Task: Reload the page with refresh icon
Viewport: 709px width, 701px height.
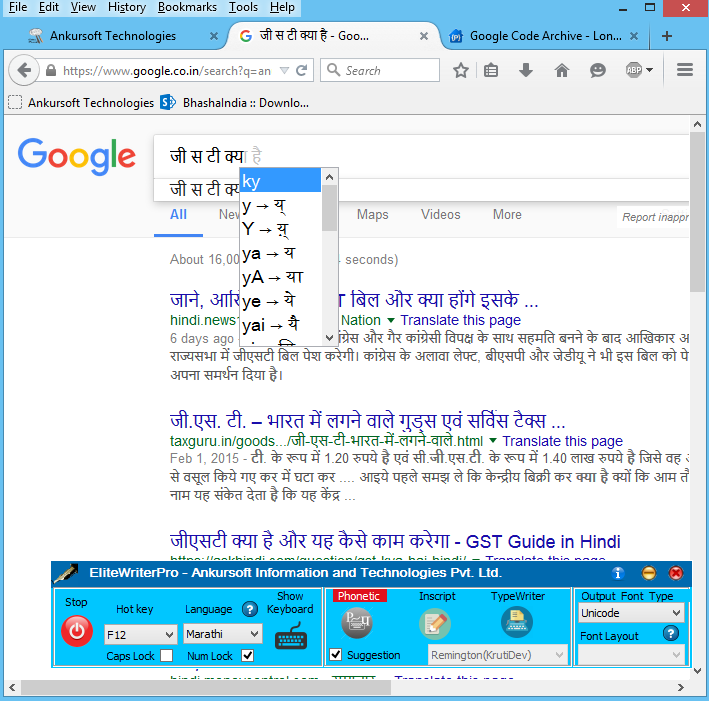Action: tap(301, 71)
